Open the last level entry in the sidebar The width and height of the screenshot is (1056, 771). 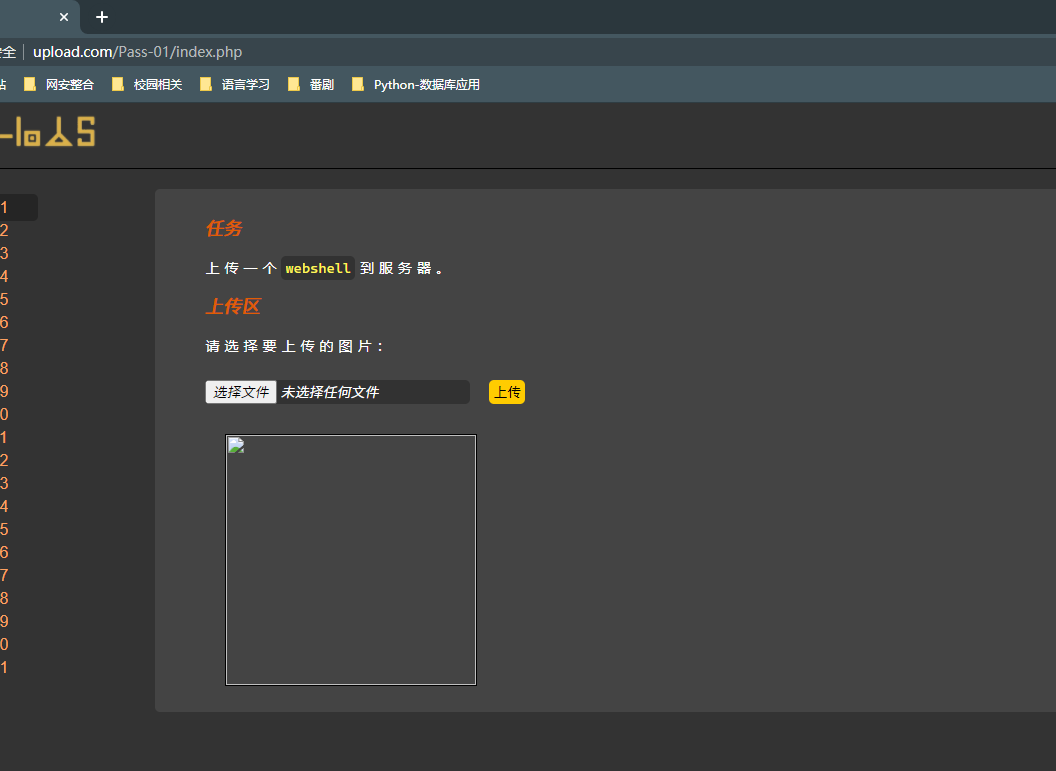(5, 668)
